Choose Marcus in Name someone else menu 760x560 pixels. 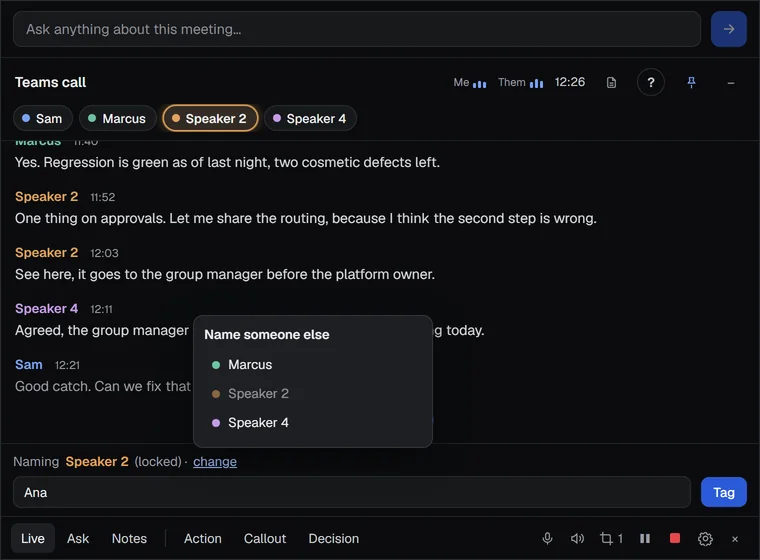click(x=313, y=365)
